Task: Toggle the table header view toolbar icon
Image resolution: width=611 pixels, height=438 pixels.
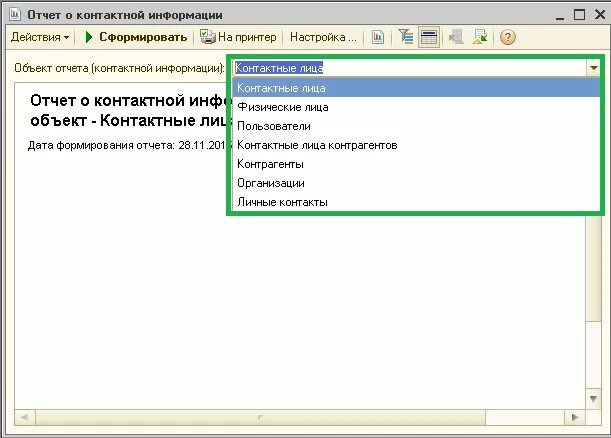Action: pyautogui.click(x=429, y=37)
